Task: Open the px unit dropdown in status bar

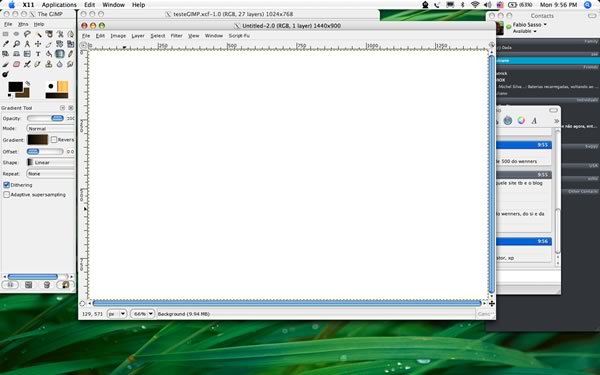Action: [117, 314]
